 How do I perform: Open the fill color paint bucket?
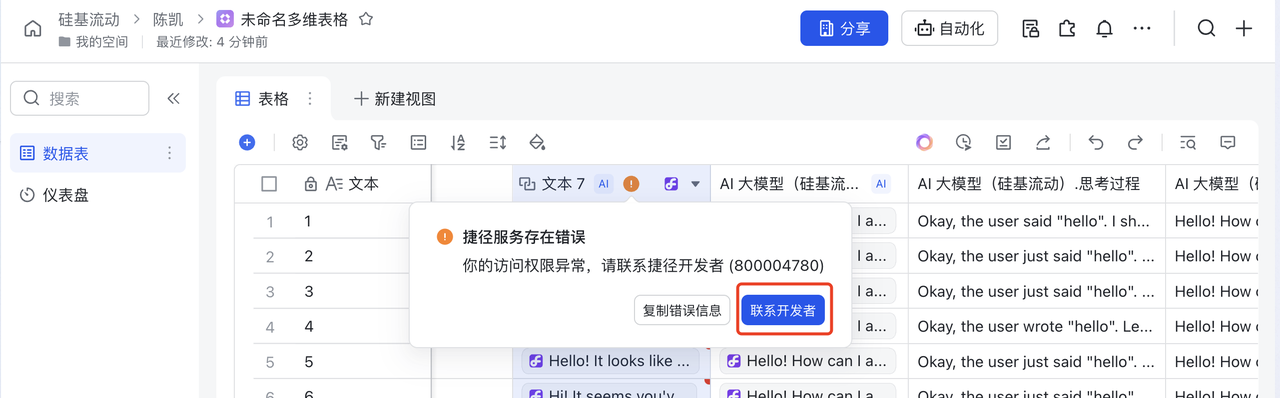click(537, 143)
